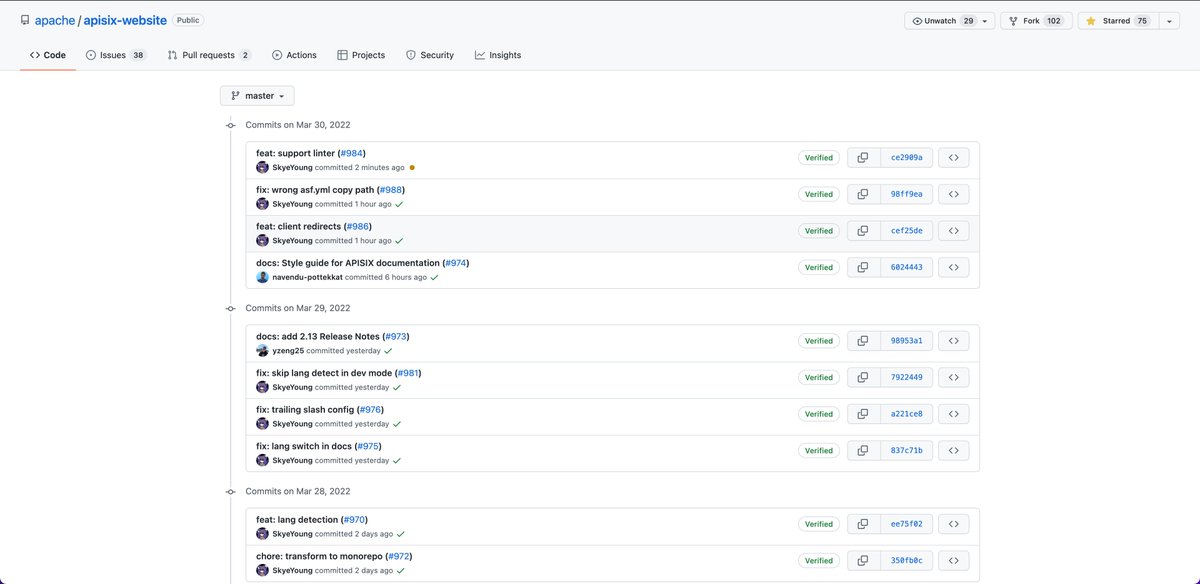The height and width of the screenshot is (584, 1200).
Task: Switch to the Actions tab
Action: click(x=294, y=55)
